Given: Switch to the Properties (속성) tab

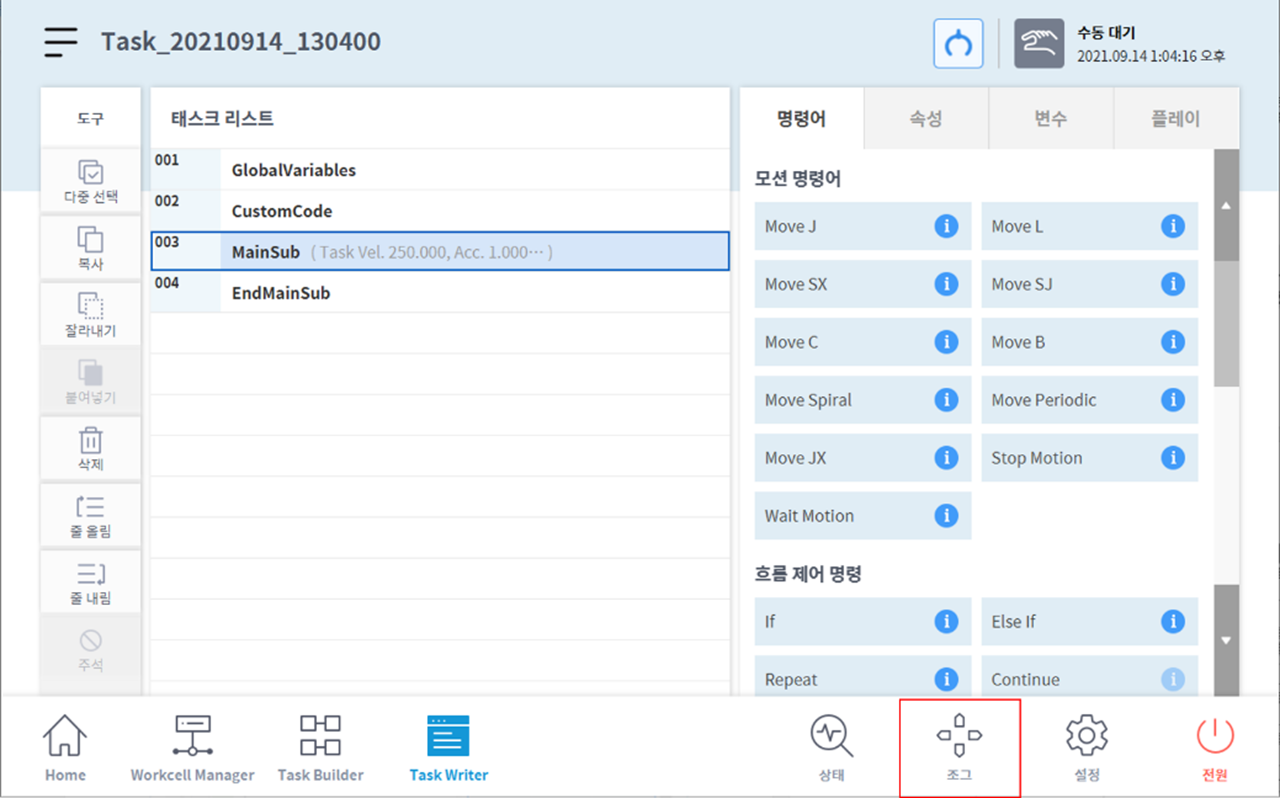Looking at the screenshot, I should pyautogui.click(x=925, y=118).
